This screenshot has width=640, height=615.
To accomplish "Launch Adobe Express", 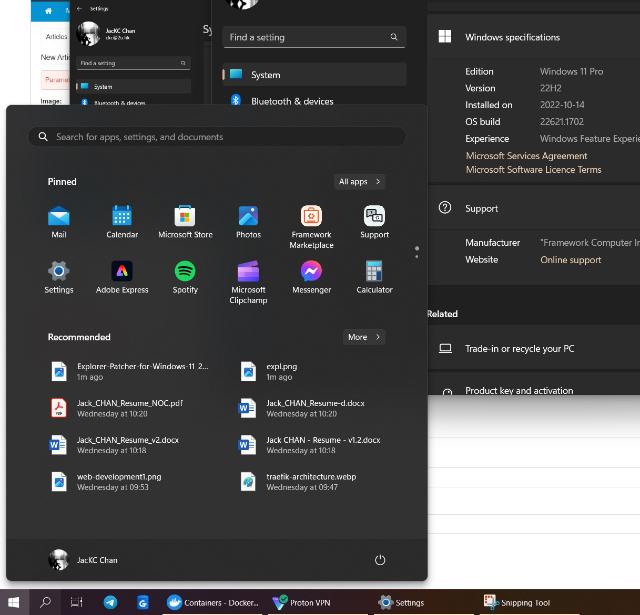I will [x=122, y=277].
